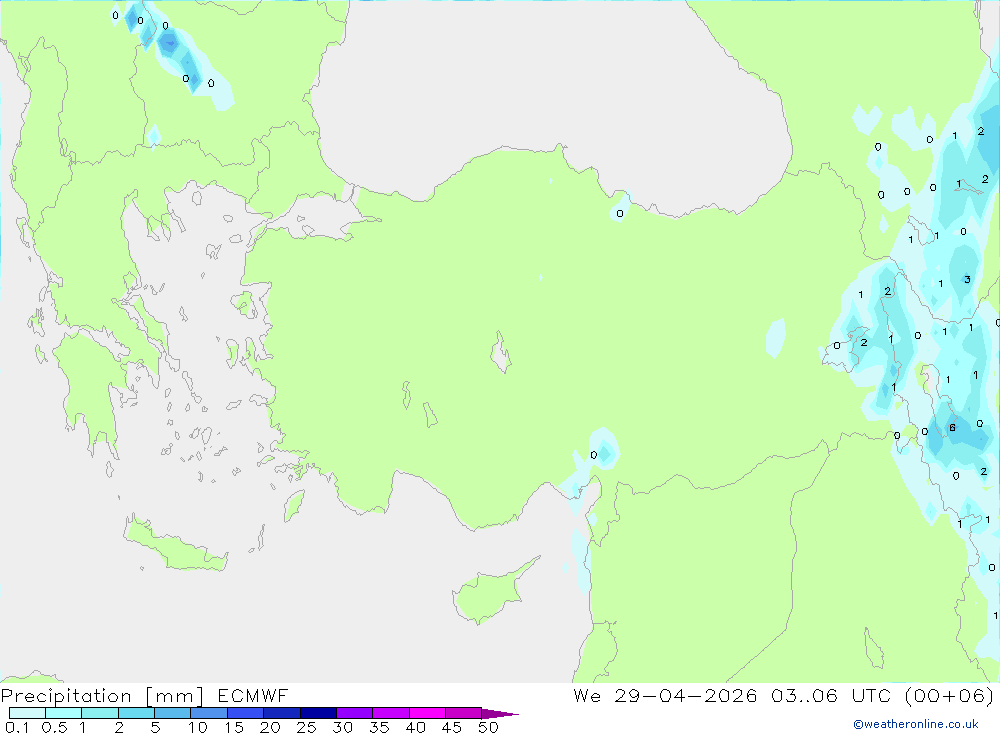Pick the 1–2 mm legend color swatch
Viewport: 1000px width, 733px height.
[x=99, y=713]
